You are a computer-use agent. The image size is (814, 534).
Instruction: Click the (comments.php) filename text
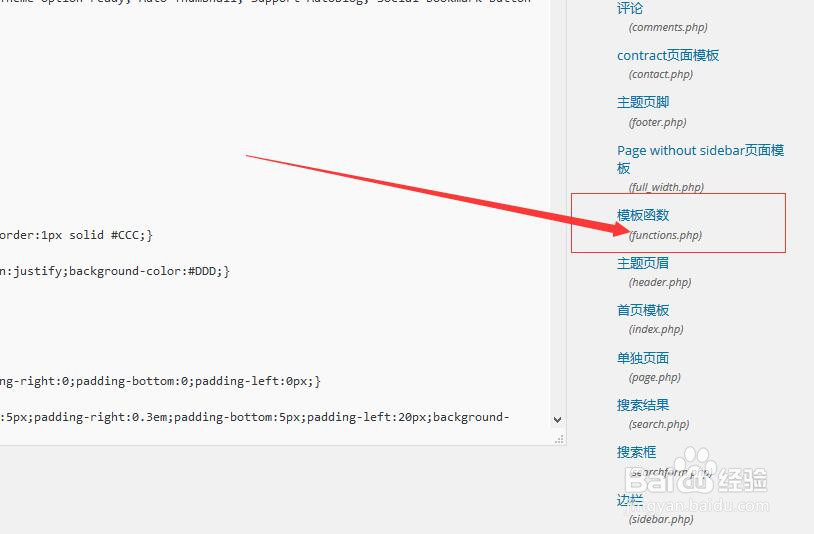(668, 28)
